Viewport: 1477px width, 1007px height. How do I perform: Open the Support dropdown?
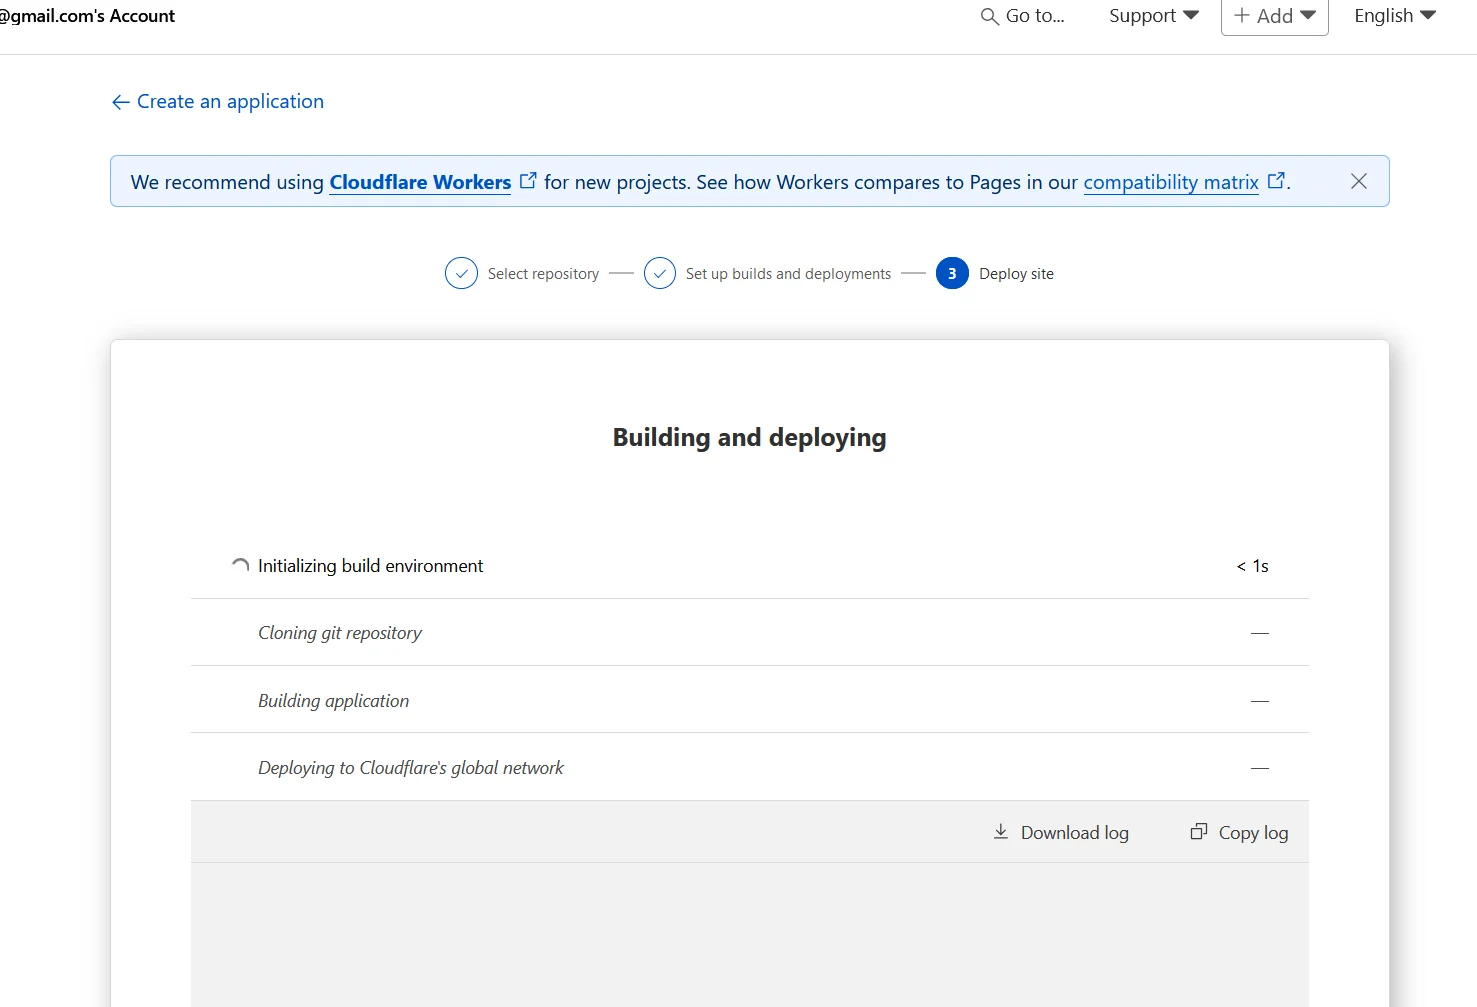(x=1152, y=16)
